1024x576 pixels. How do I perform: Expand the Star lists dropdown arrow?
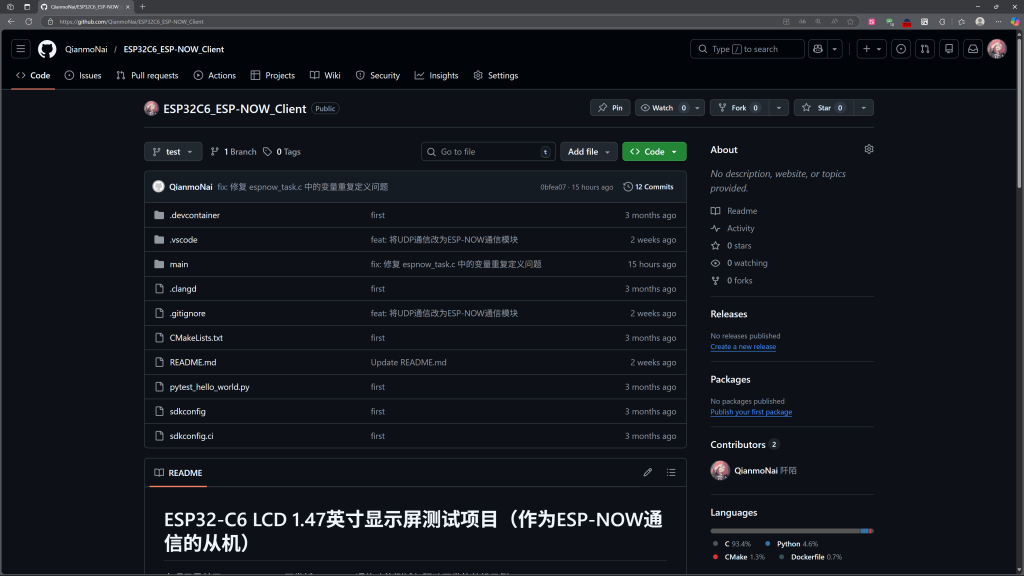(x=863, y=108)
